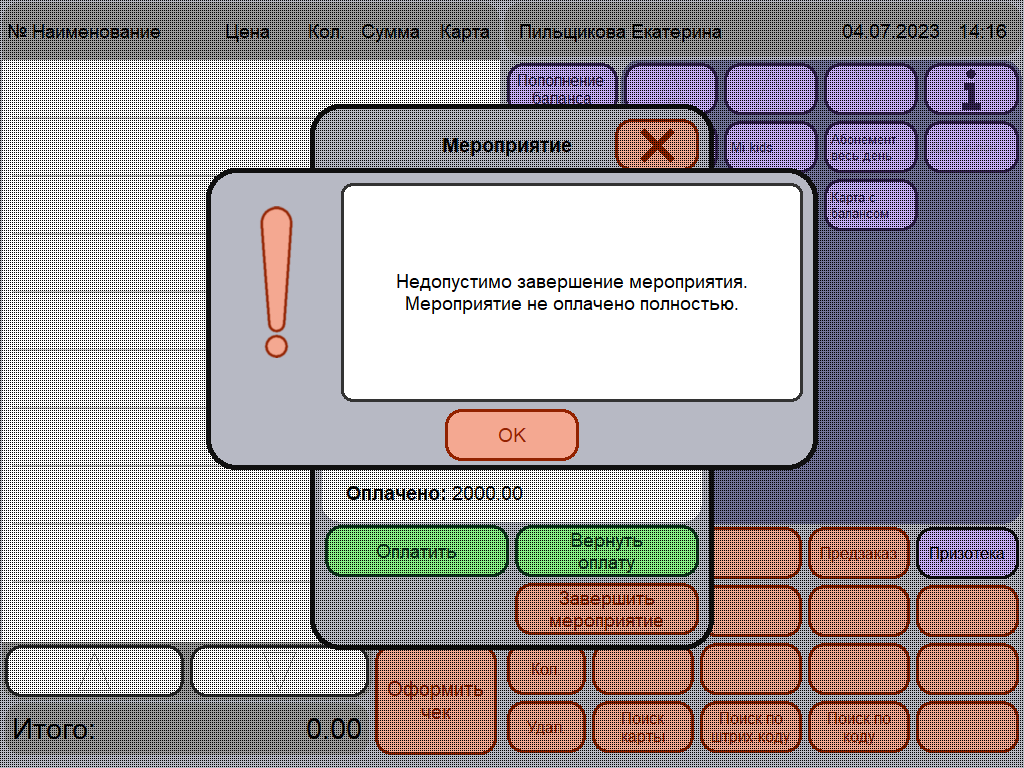Open the Предзаказ button
This screenshot has height=768, width=1024.
858,553
